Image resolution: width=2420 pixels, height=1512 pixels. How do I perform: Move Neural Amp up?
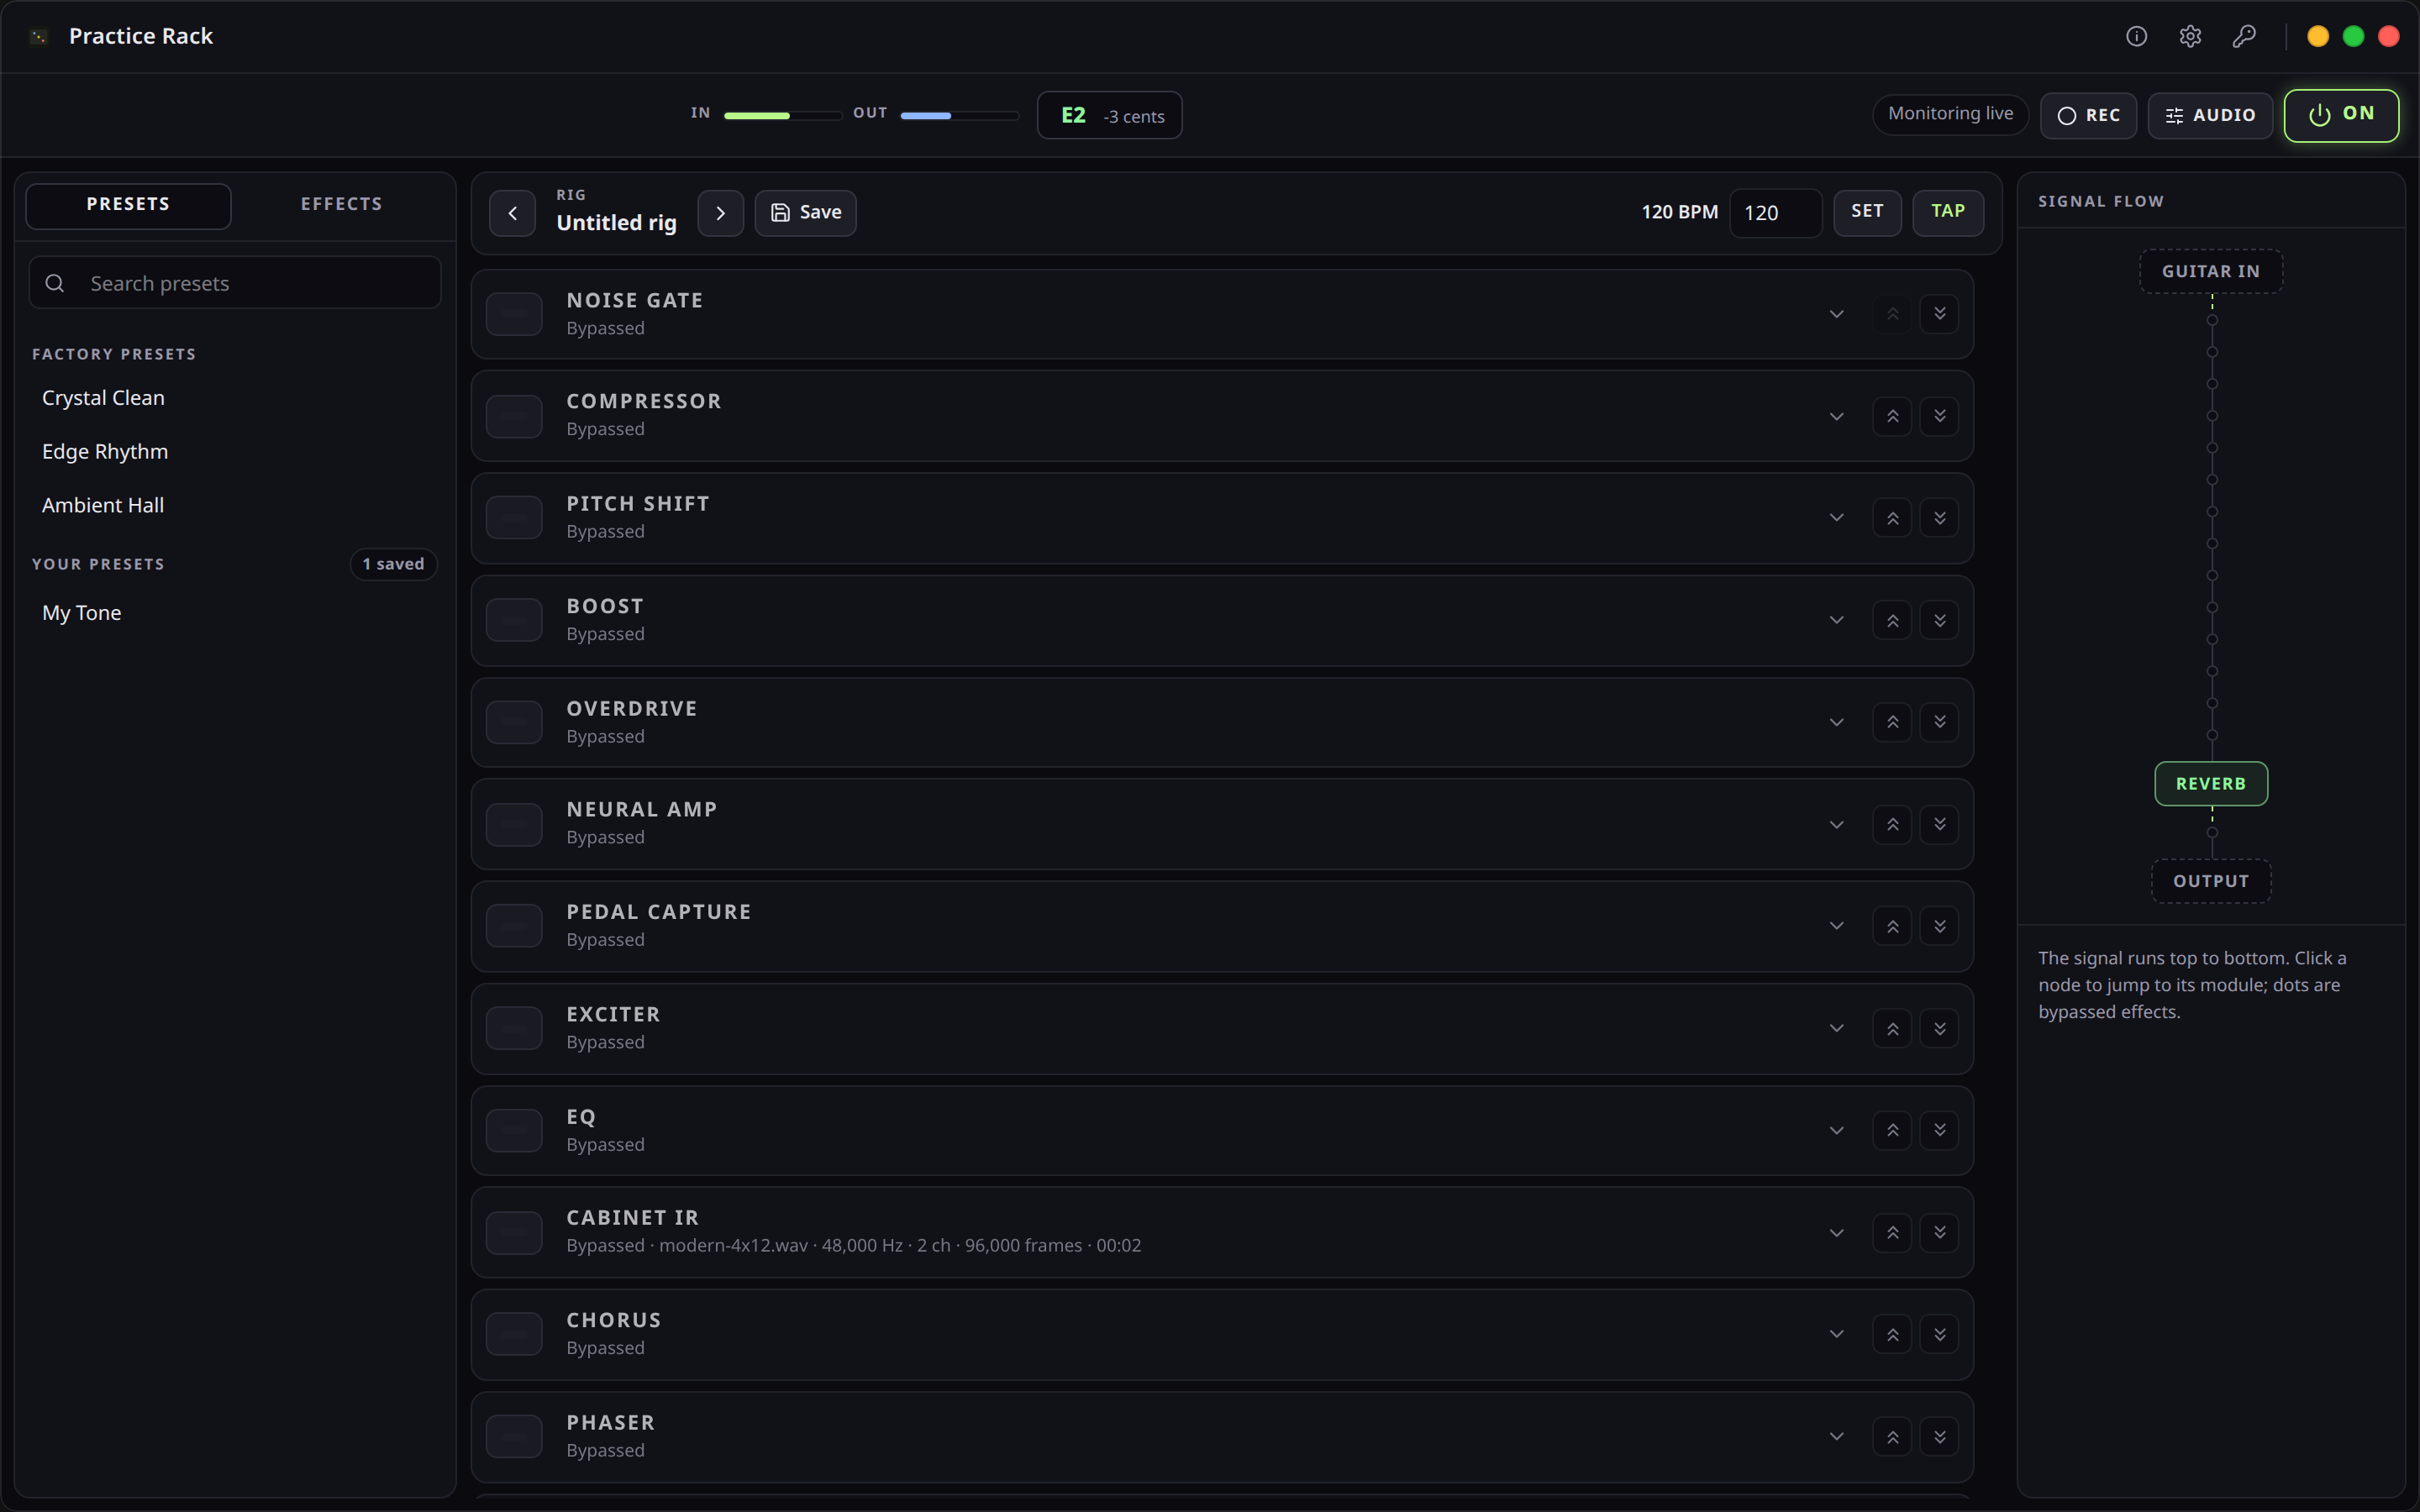1892,824
